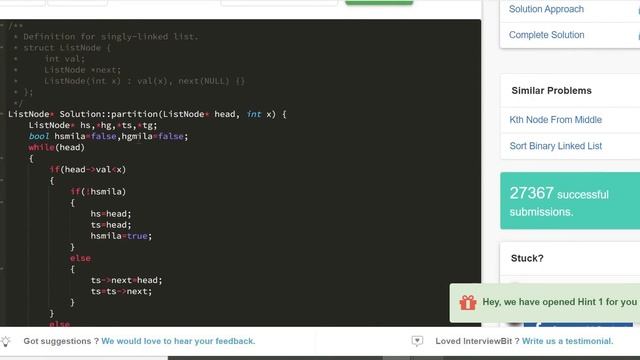
Task: Collapse fold at brace under if(head->val<x)
Action: point(2,180)
